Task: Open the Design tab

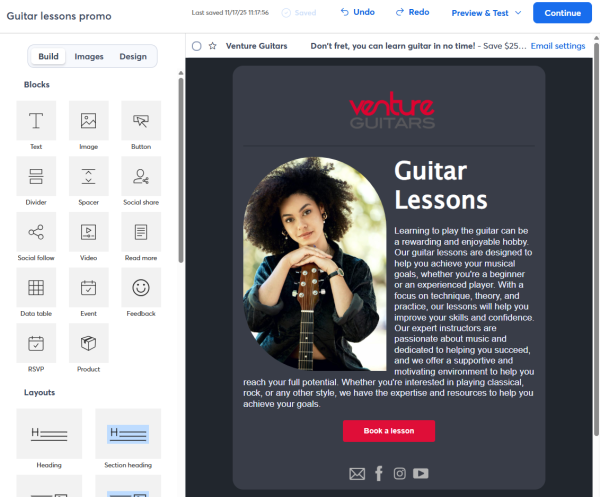Action: [x=133, y=56]
